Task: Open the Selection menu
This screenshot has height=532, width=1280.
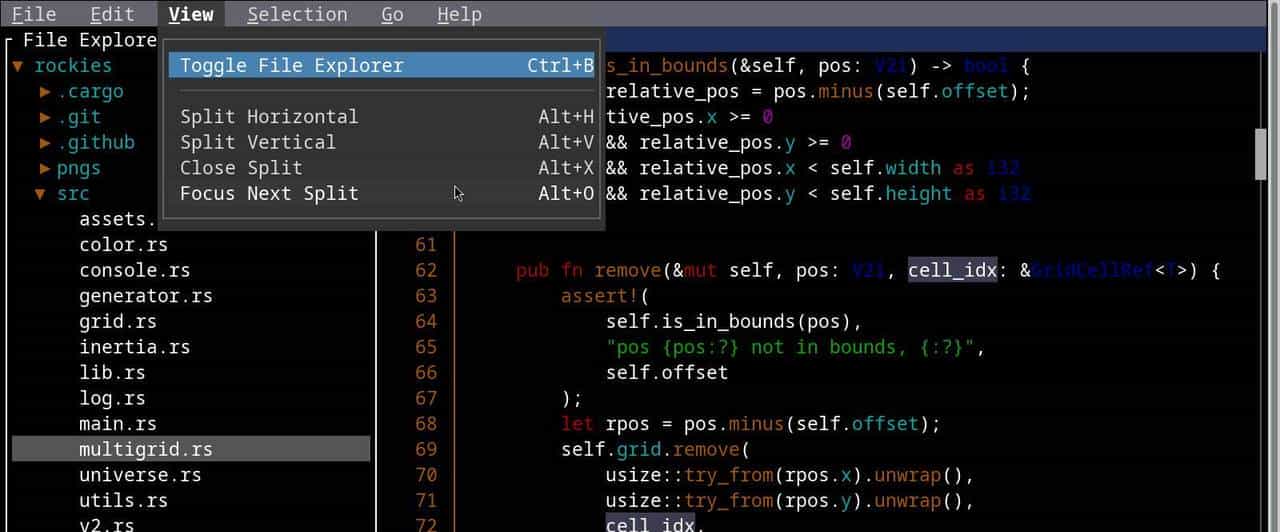Action: (297, 14)
